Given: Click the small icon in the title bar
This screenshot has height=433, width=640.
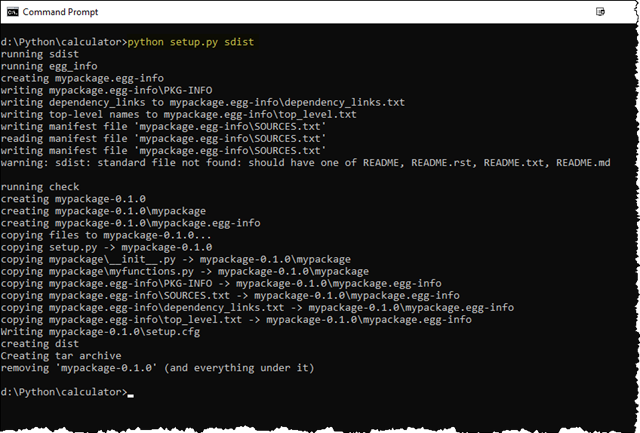Looking at the screenshot, I should click(600, 11).
